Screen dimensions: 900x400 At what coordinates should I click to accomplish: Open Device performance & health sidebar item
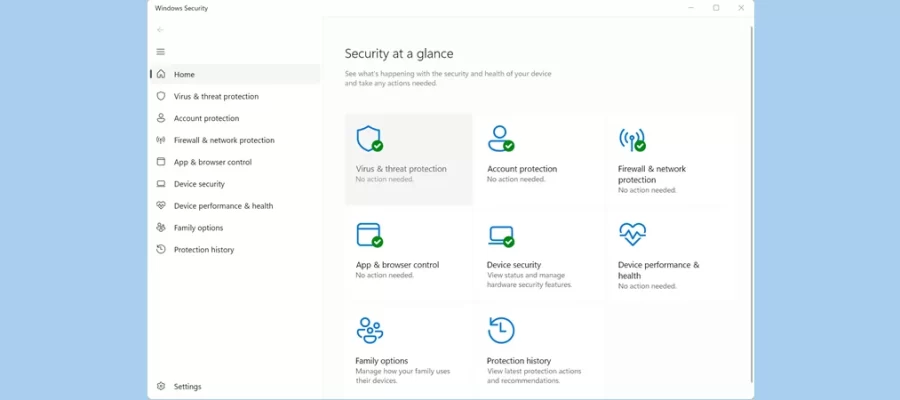coord(235,205)
